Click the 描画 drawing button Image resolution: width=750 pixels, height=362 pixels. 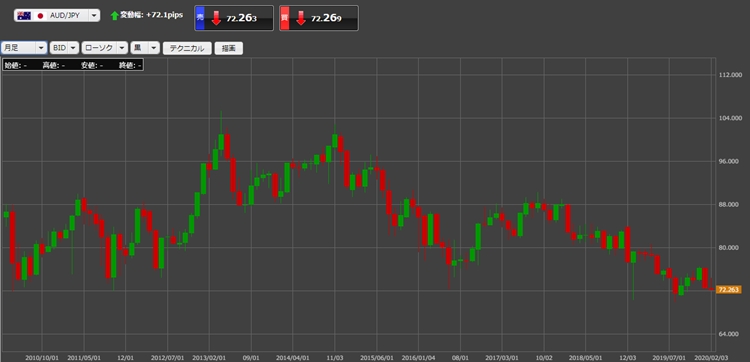[229, 48]
